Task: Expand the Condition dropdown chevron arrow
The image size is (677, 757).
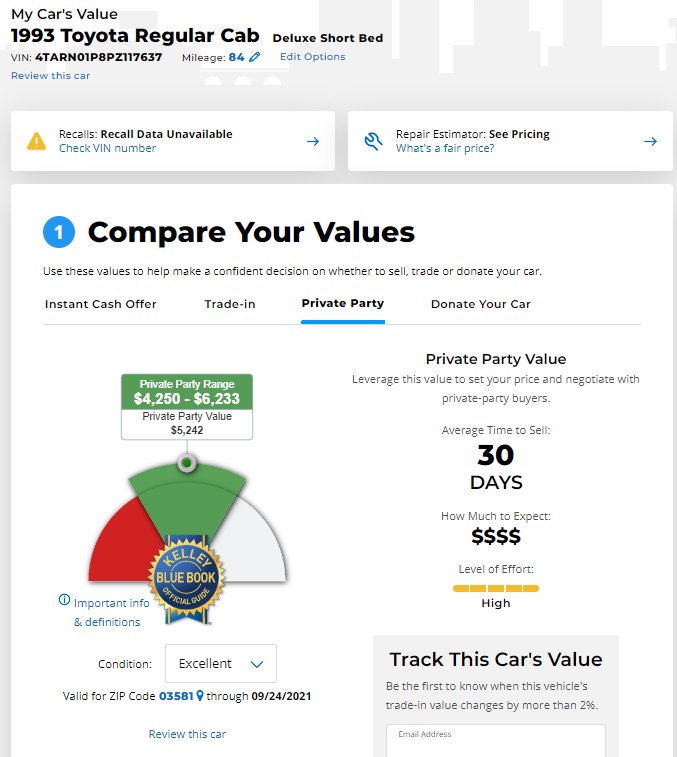Action: coord(257,664)
